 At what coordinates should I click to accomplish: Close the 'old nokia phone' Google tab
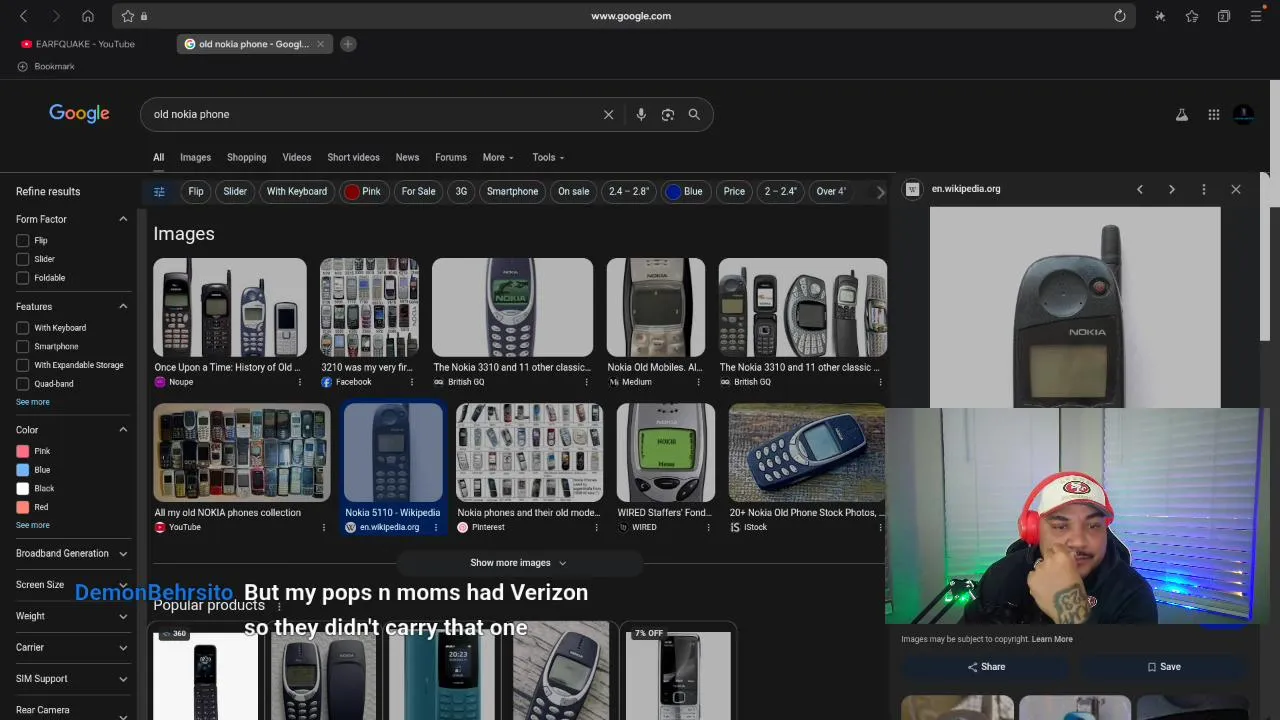320,44
